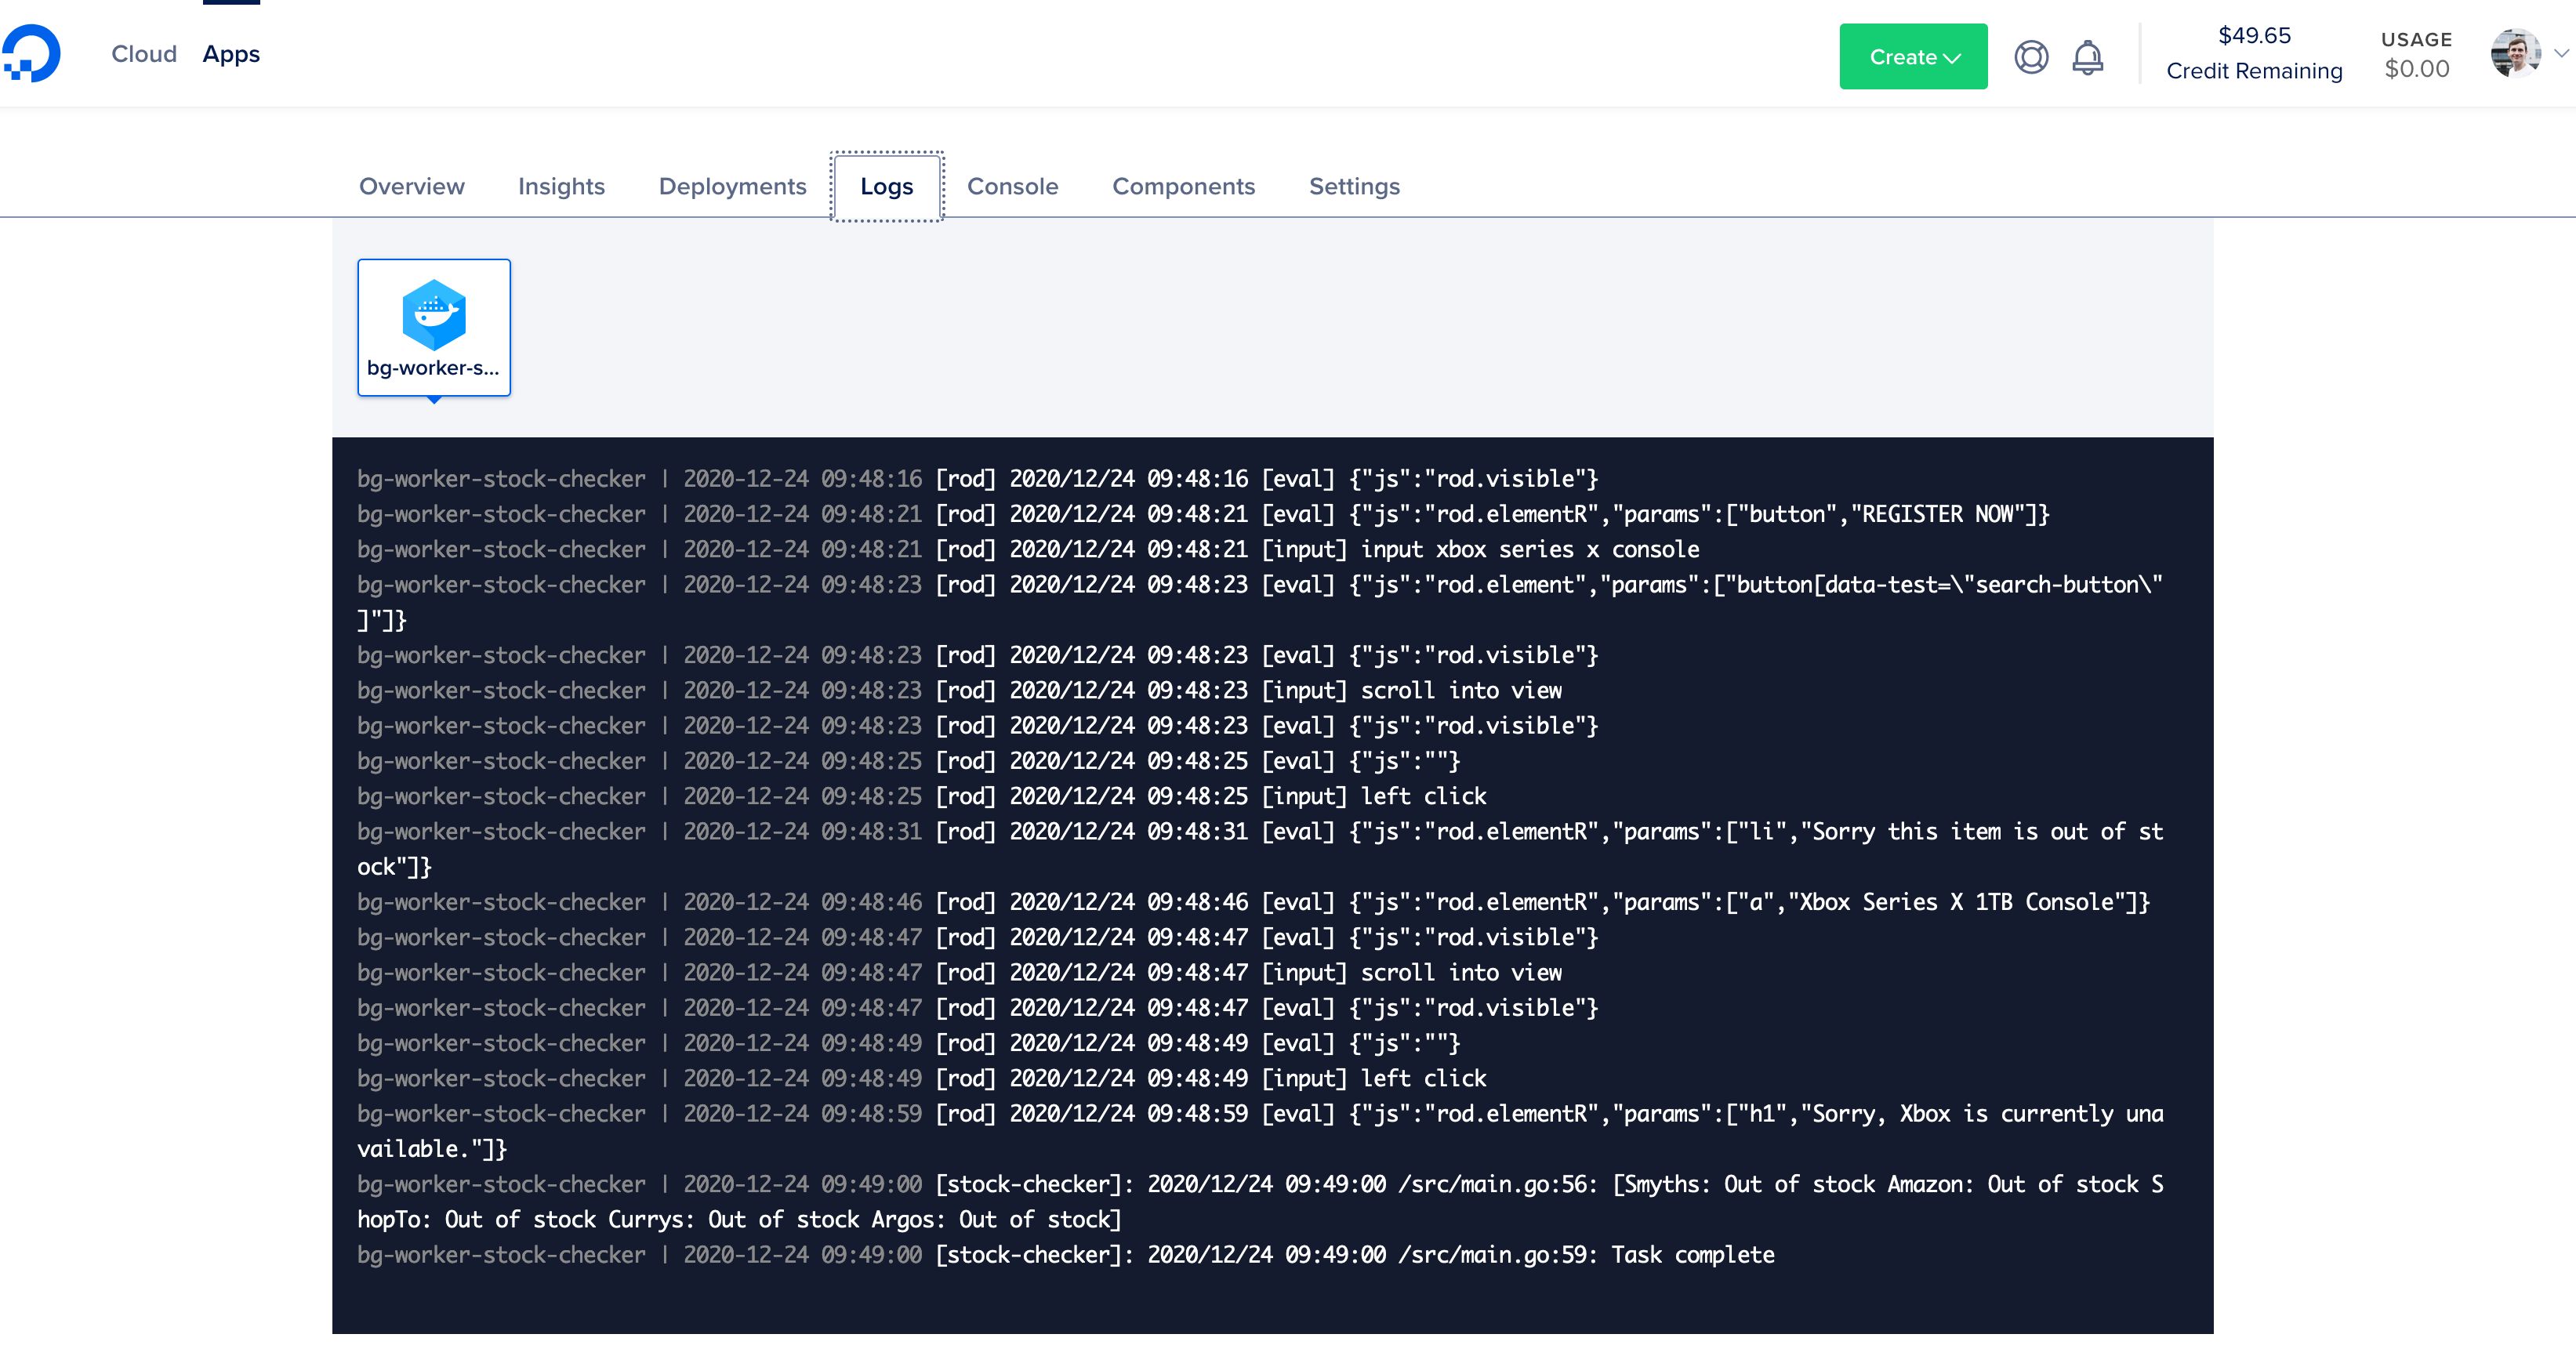Click the log line containing 'REGISTER NOW'
The image size is (2576, 1345).
click(x=1203, y=514)
